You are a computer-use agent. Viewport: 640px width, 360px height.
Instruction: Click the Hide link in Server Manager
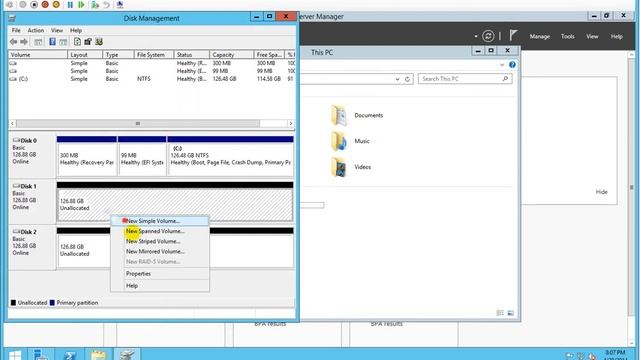601,192
